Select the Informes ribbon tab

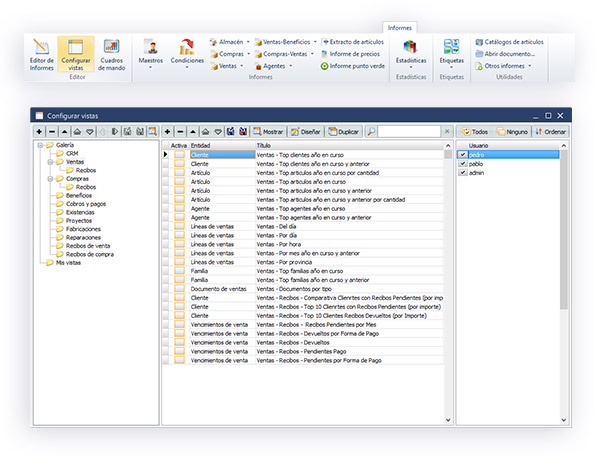point(401,28)
